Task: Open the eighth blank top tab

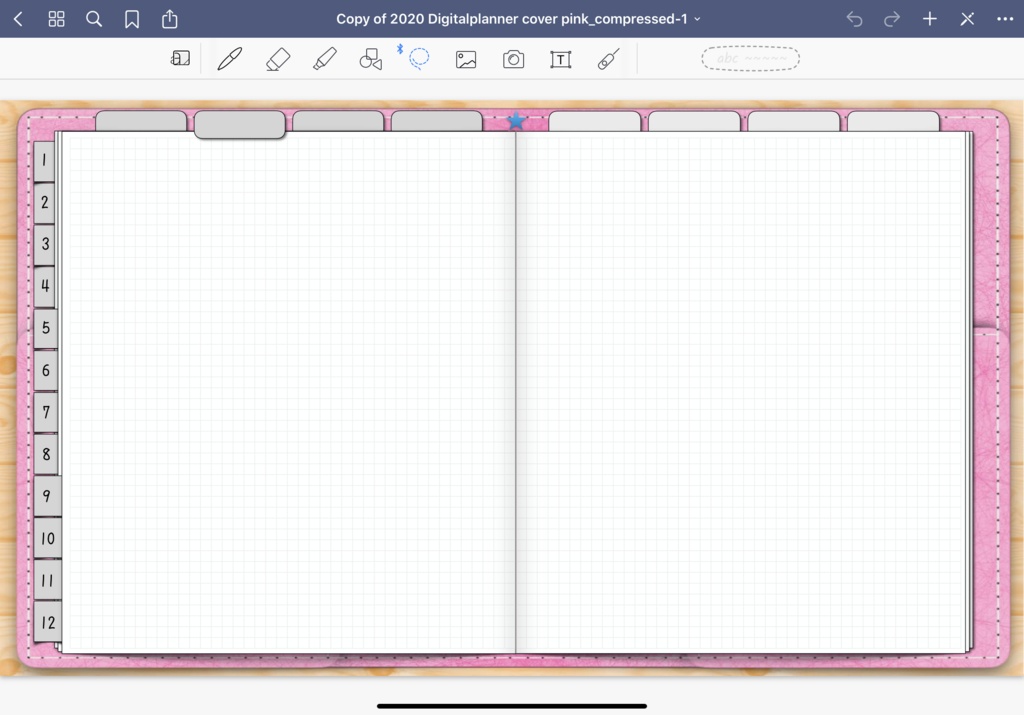Action: click(x=893, y=121)
